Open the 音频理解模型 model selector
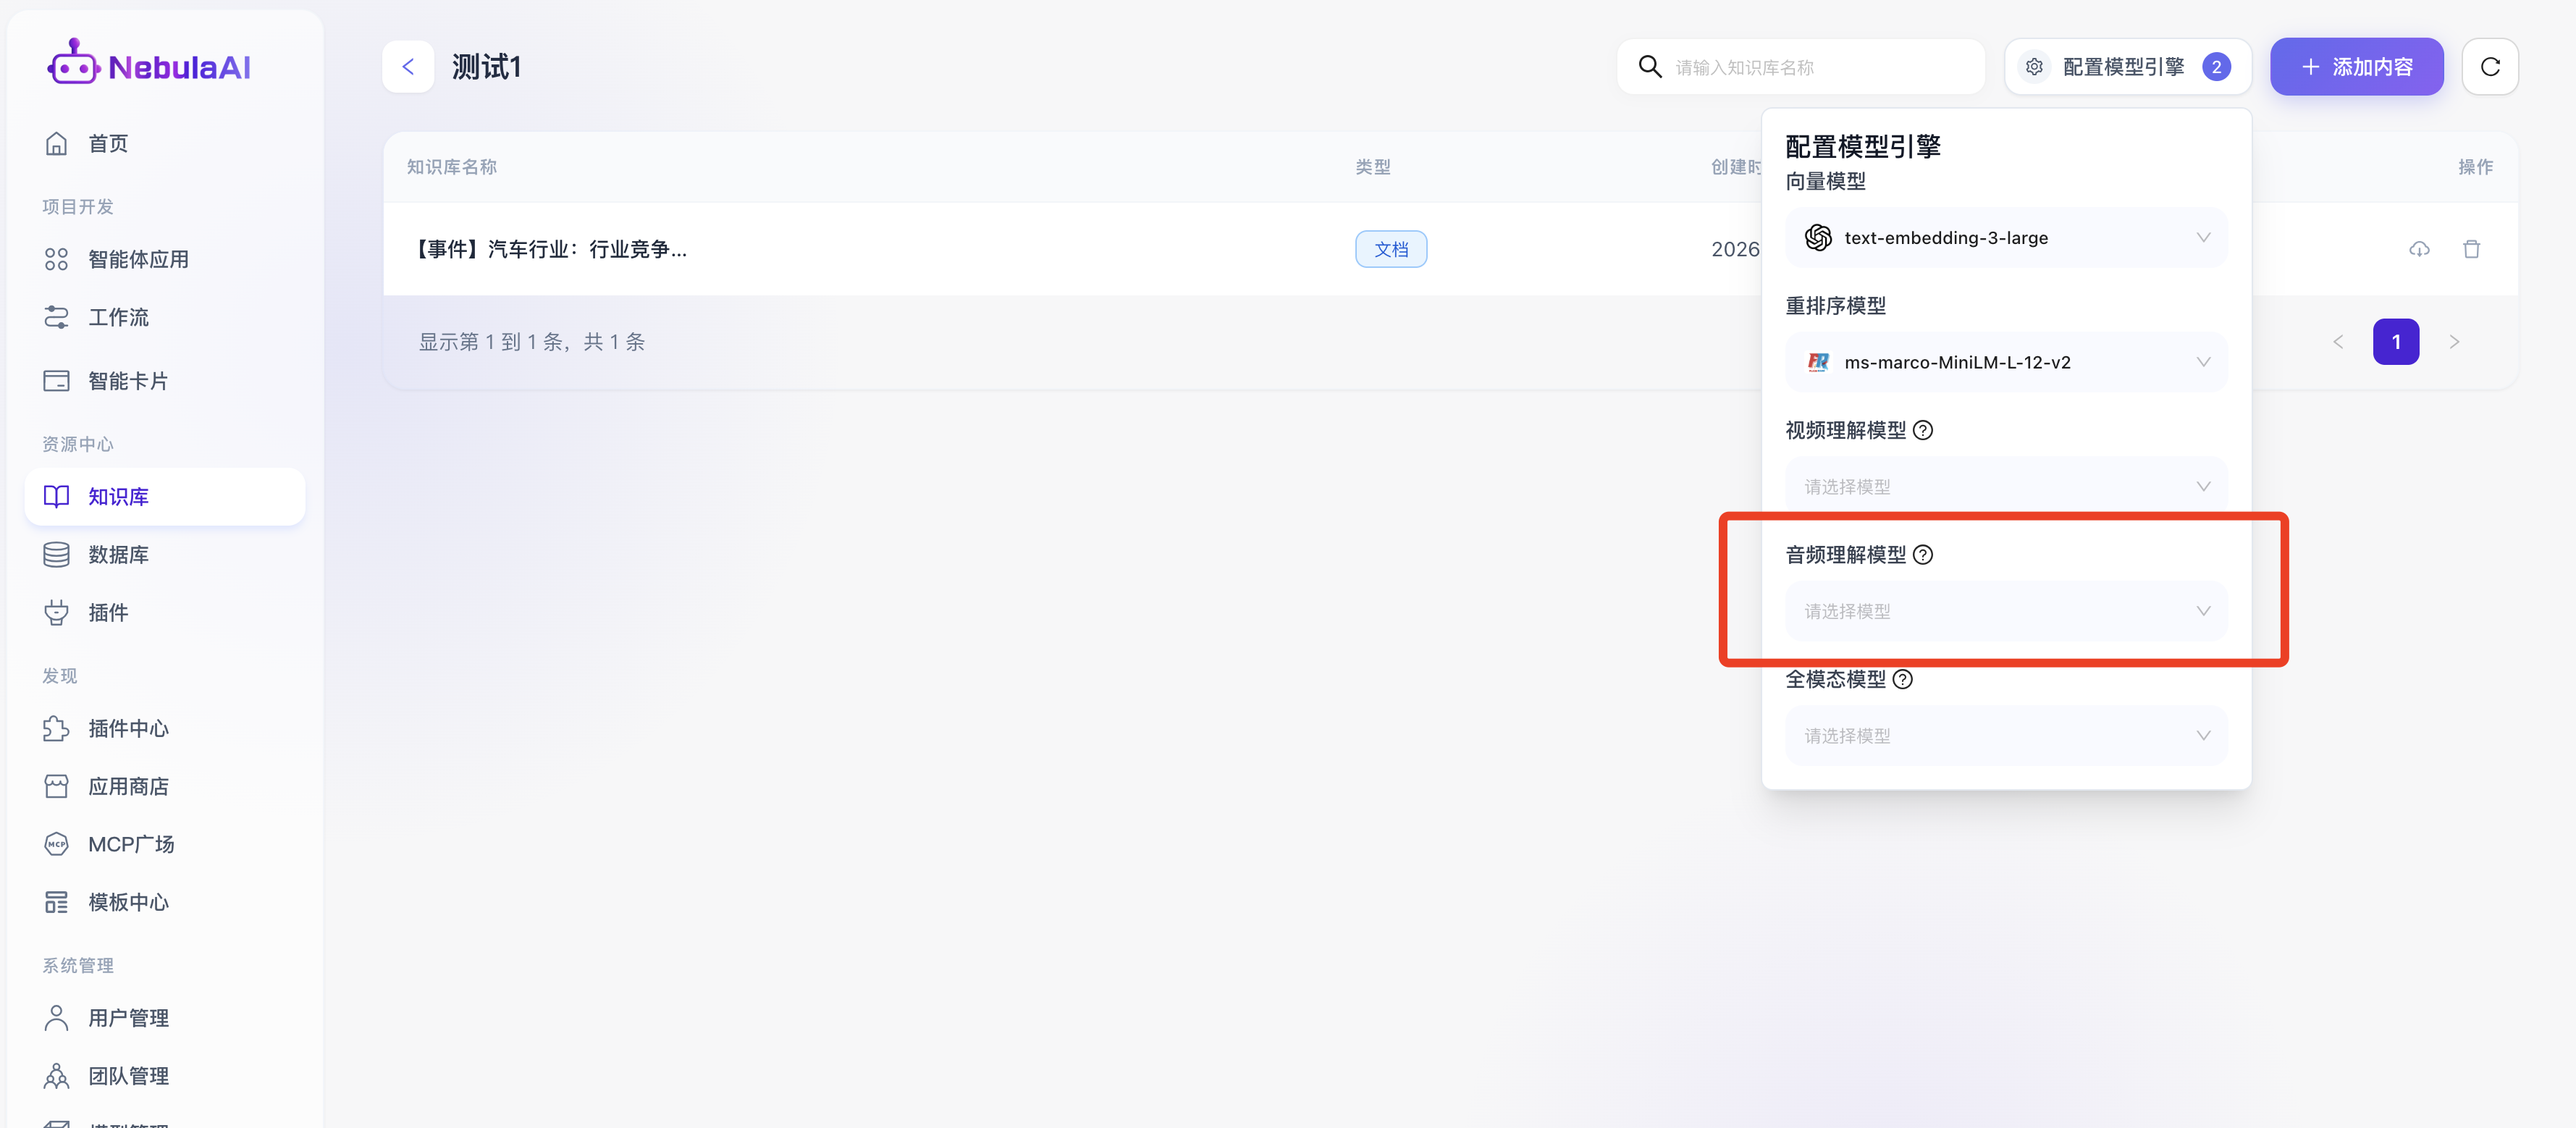The height and width of the screenshot is (1128, 2576). (x=2005, y=611)
